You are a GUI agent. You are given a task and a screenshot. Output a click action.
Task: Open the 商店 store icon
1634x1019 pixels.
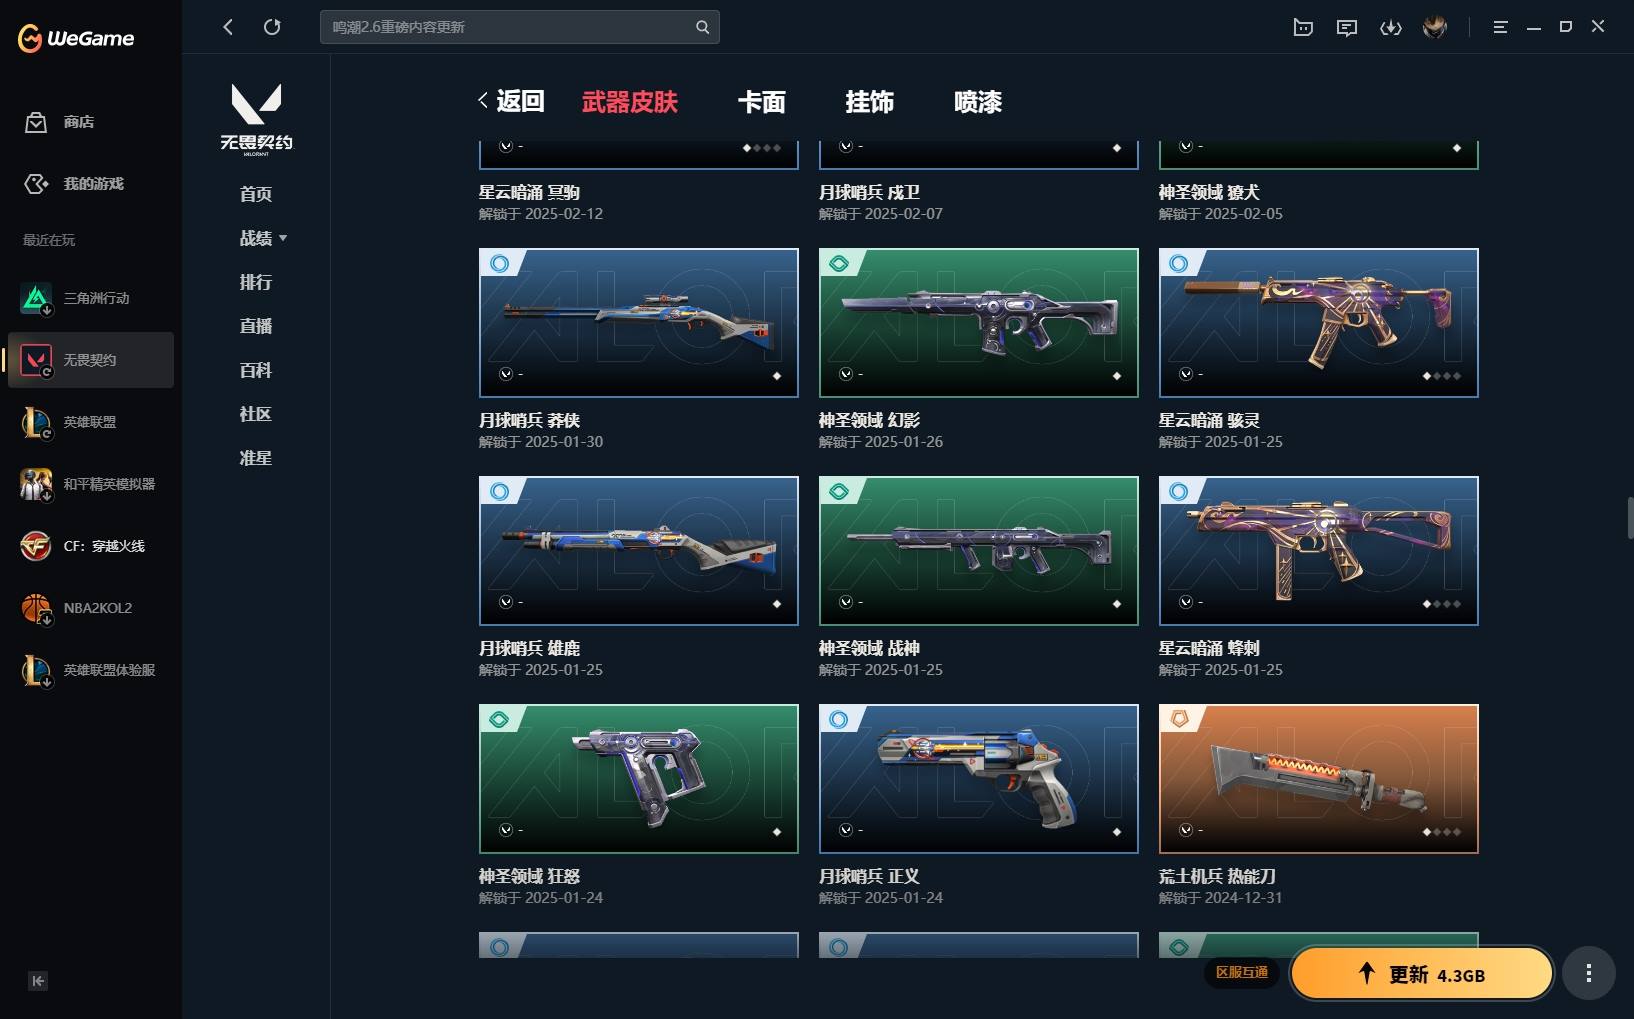pyautogui.click(x=36, y=122)
